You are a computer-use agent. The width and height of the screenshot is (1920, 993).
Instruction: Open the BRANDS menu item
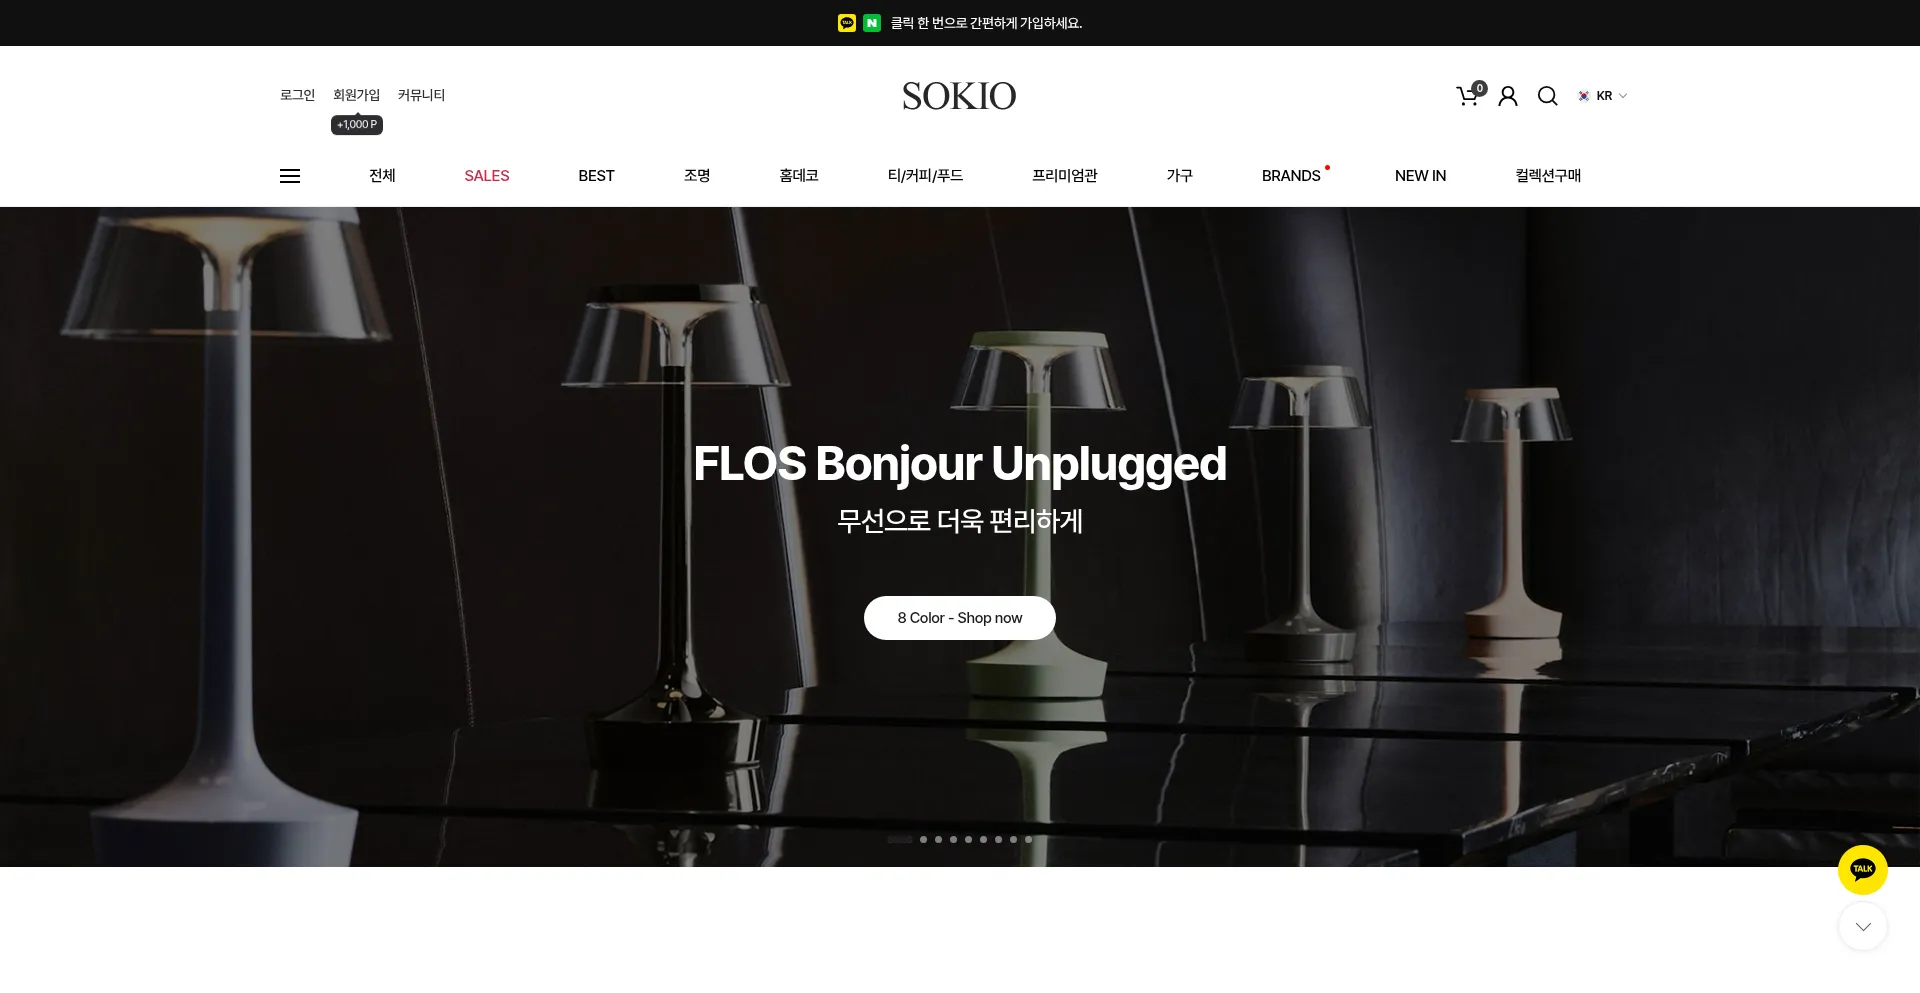point(1291,176)
